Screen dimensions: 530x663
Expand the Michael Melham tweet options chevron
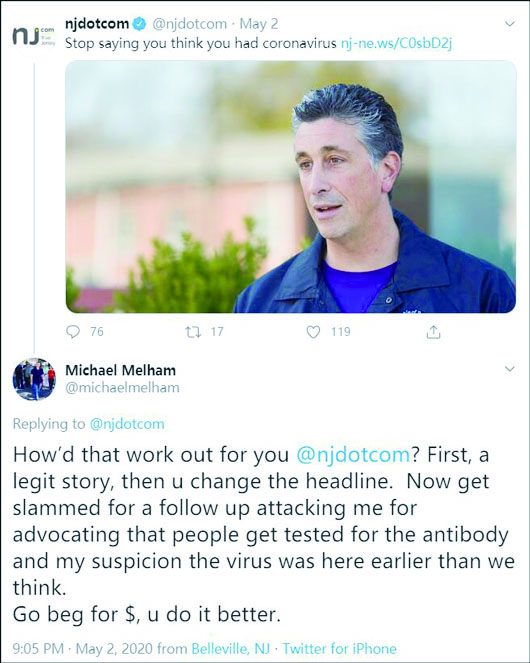(510, 369)
